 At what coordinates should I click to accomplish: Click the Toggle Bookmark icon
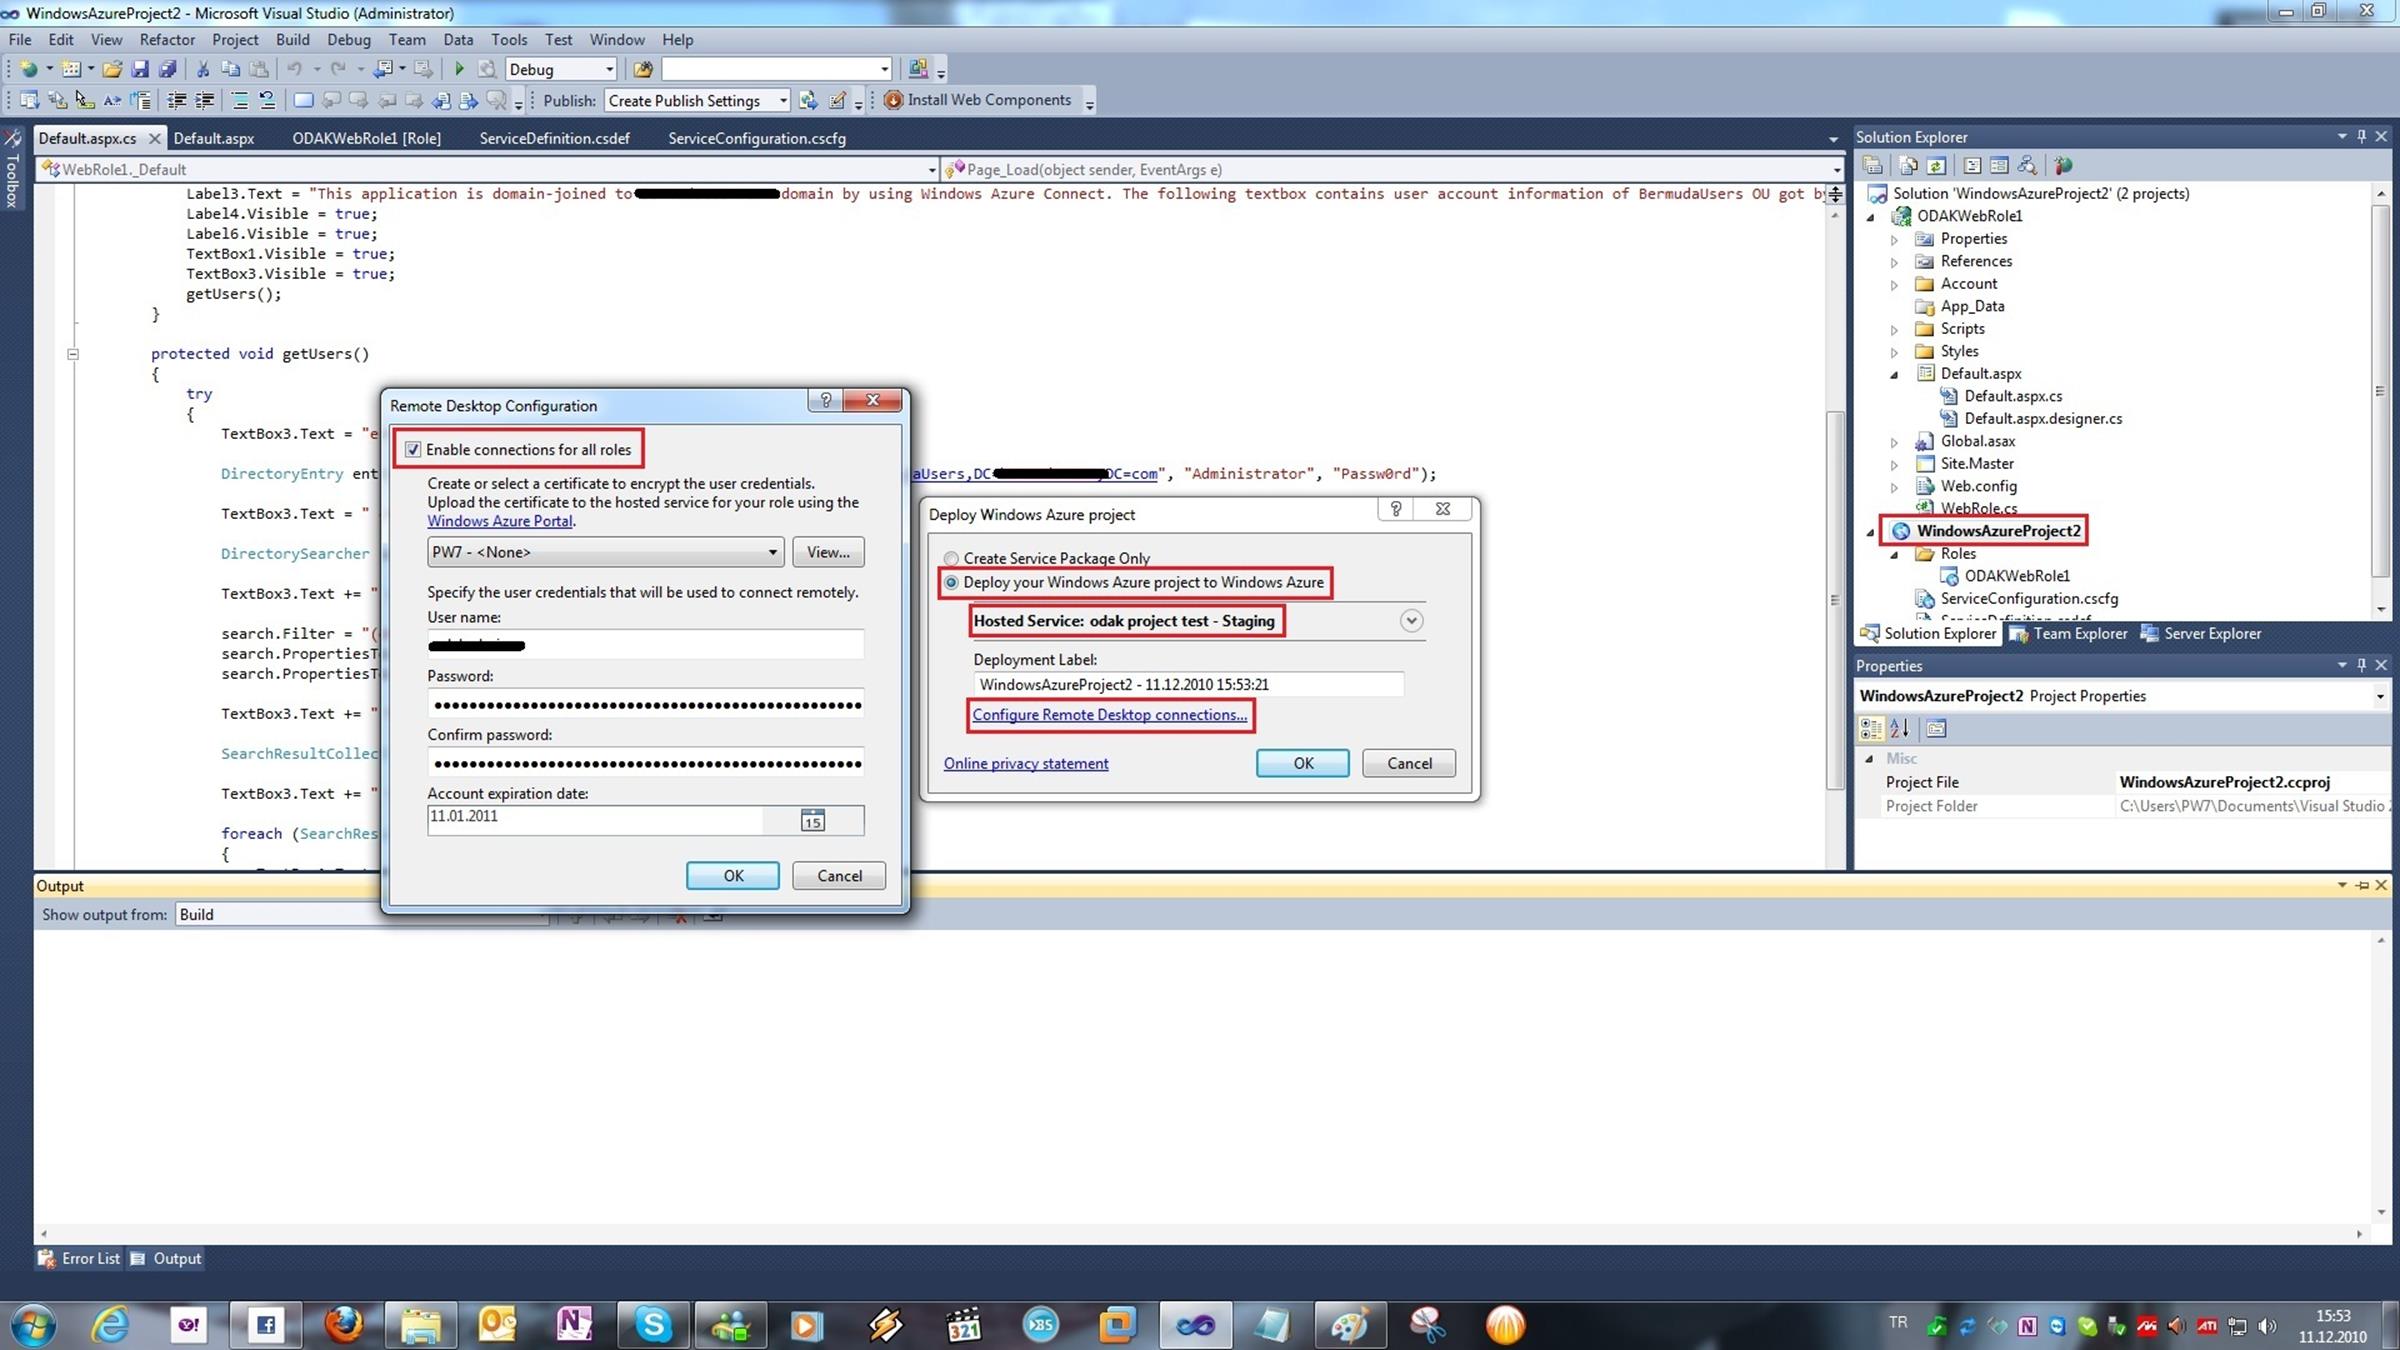303,100
